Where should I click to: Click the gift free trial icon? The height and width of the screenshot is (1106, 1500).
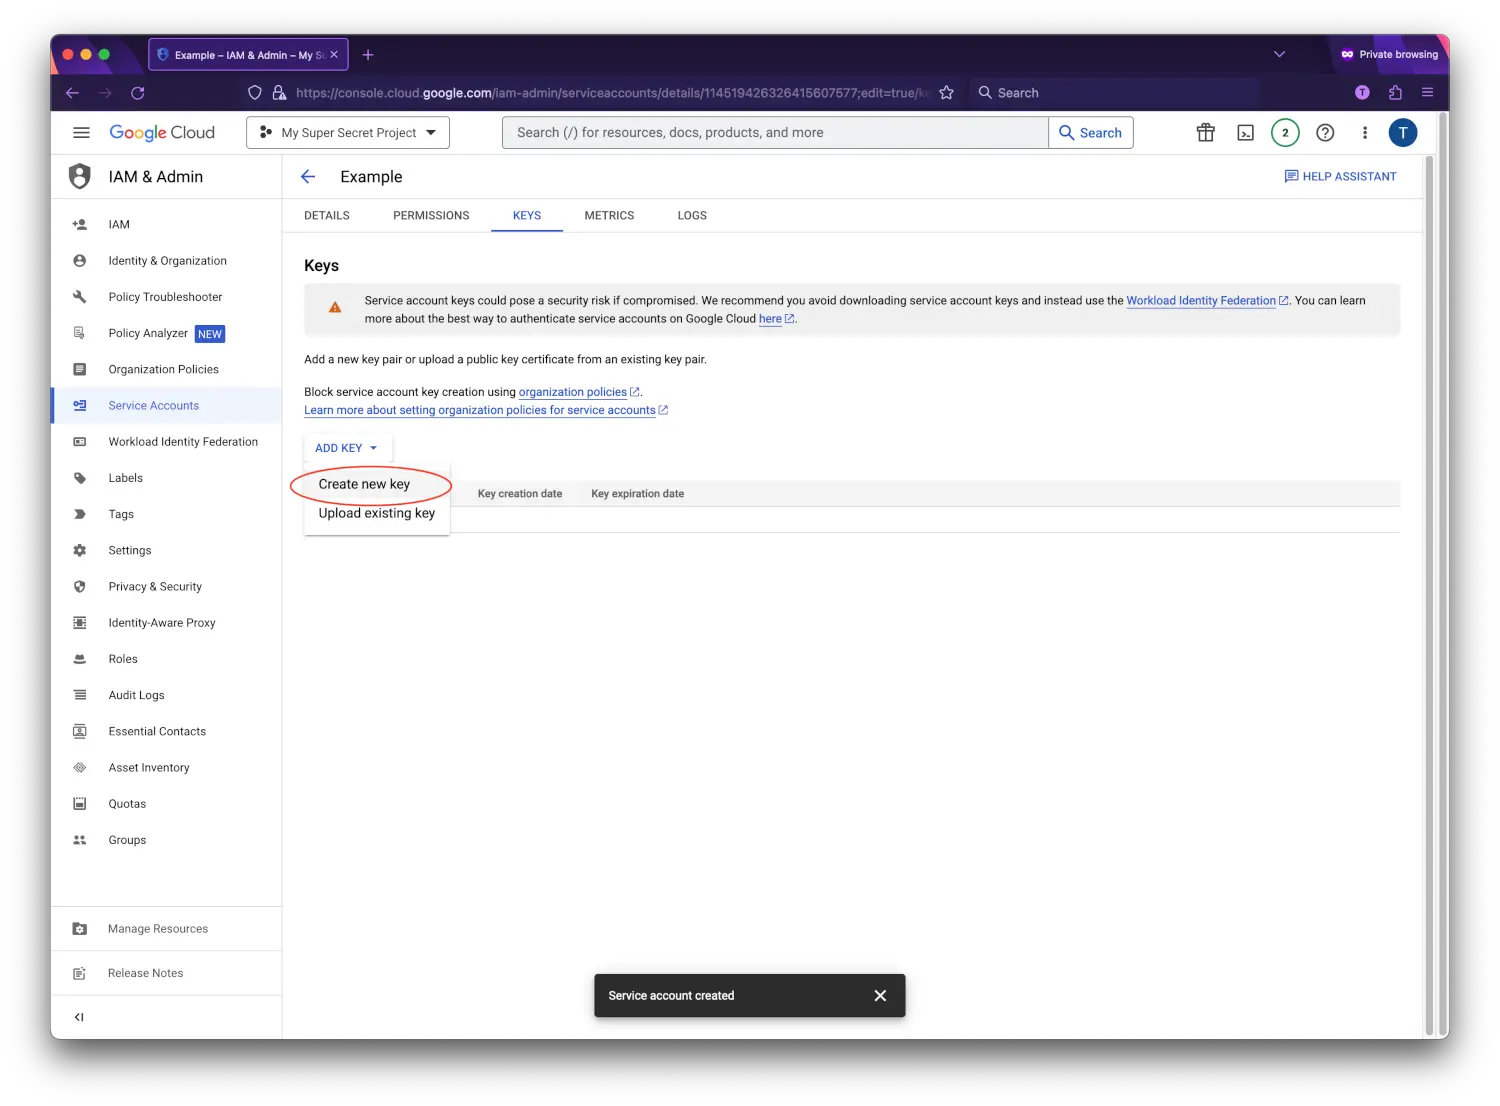[1206, 133]
